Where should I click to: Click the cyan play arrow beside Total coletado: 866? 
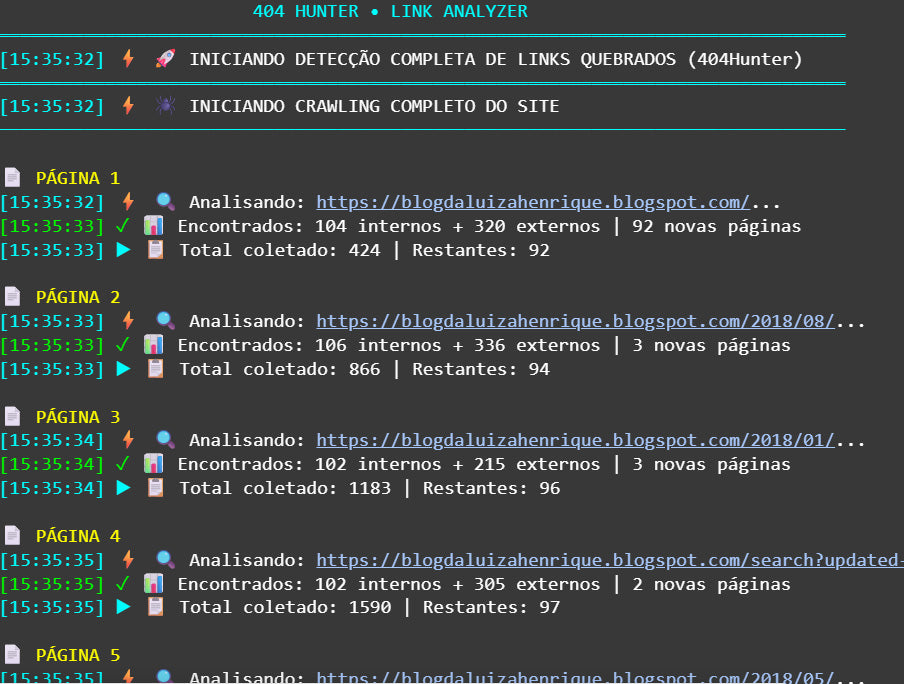[x=123, y=369]
